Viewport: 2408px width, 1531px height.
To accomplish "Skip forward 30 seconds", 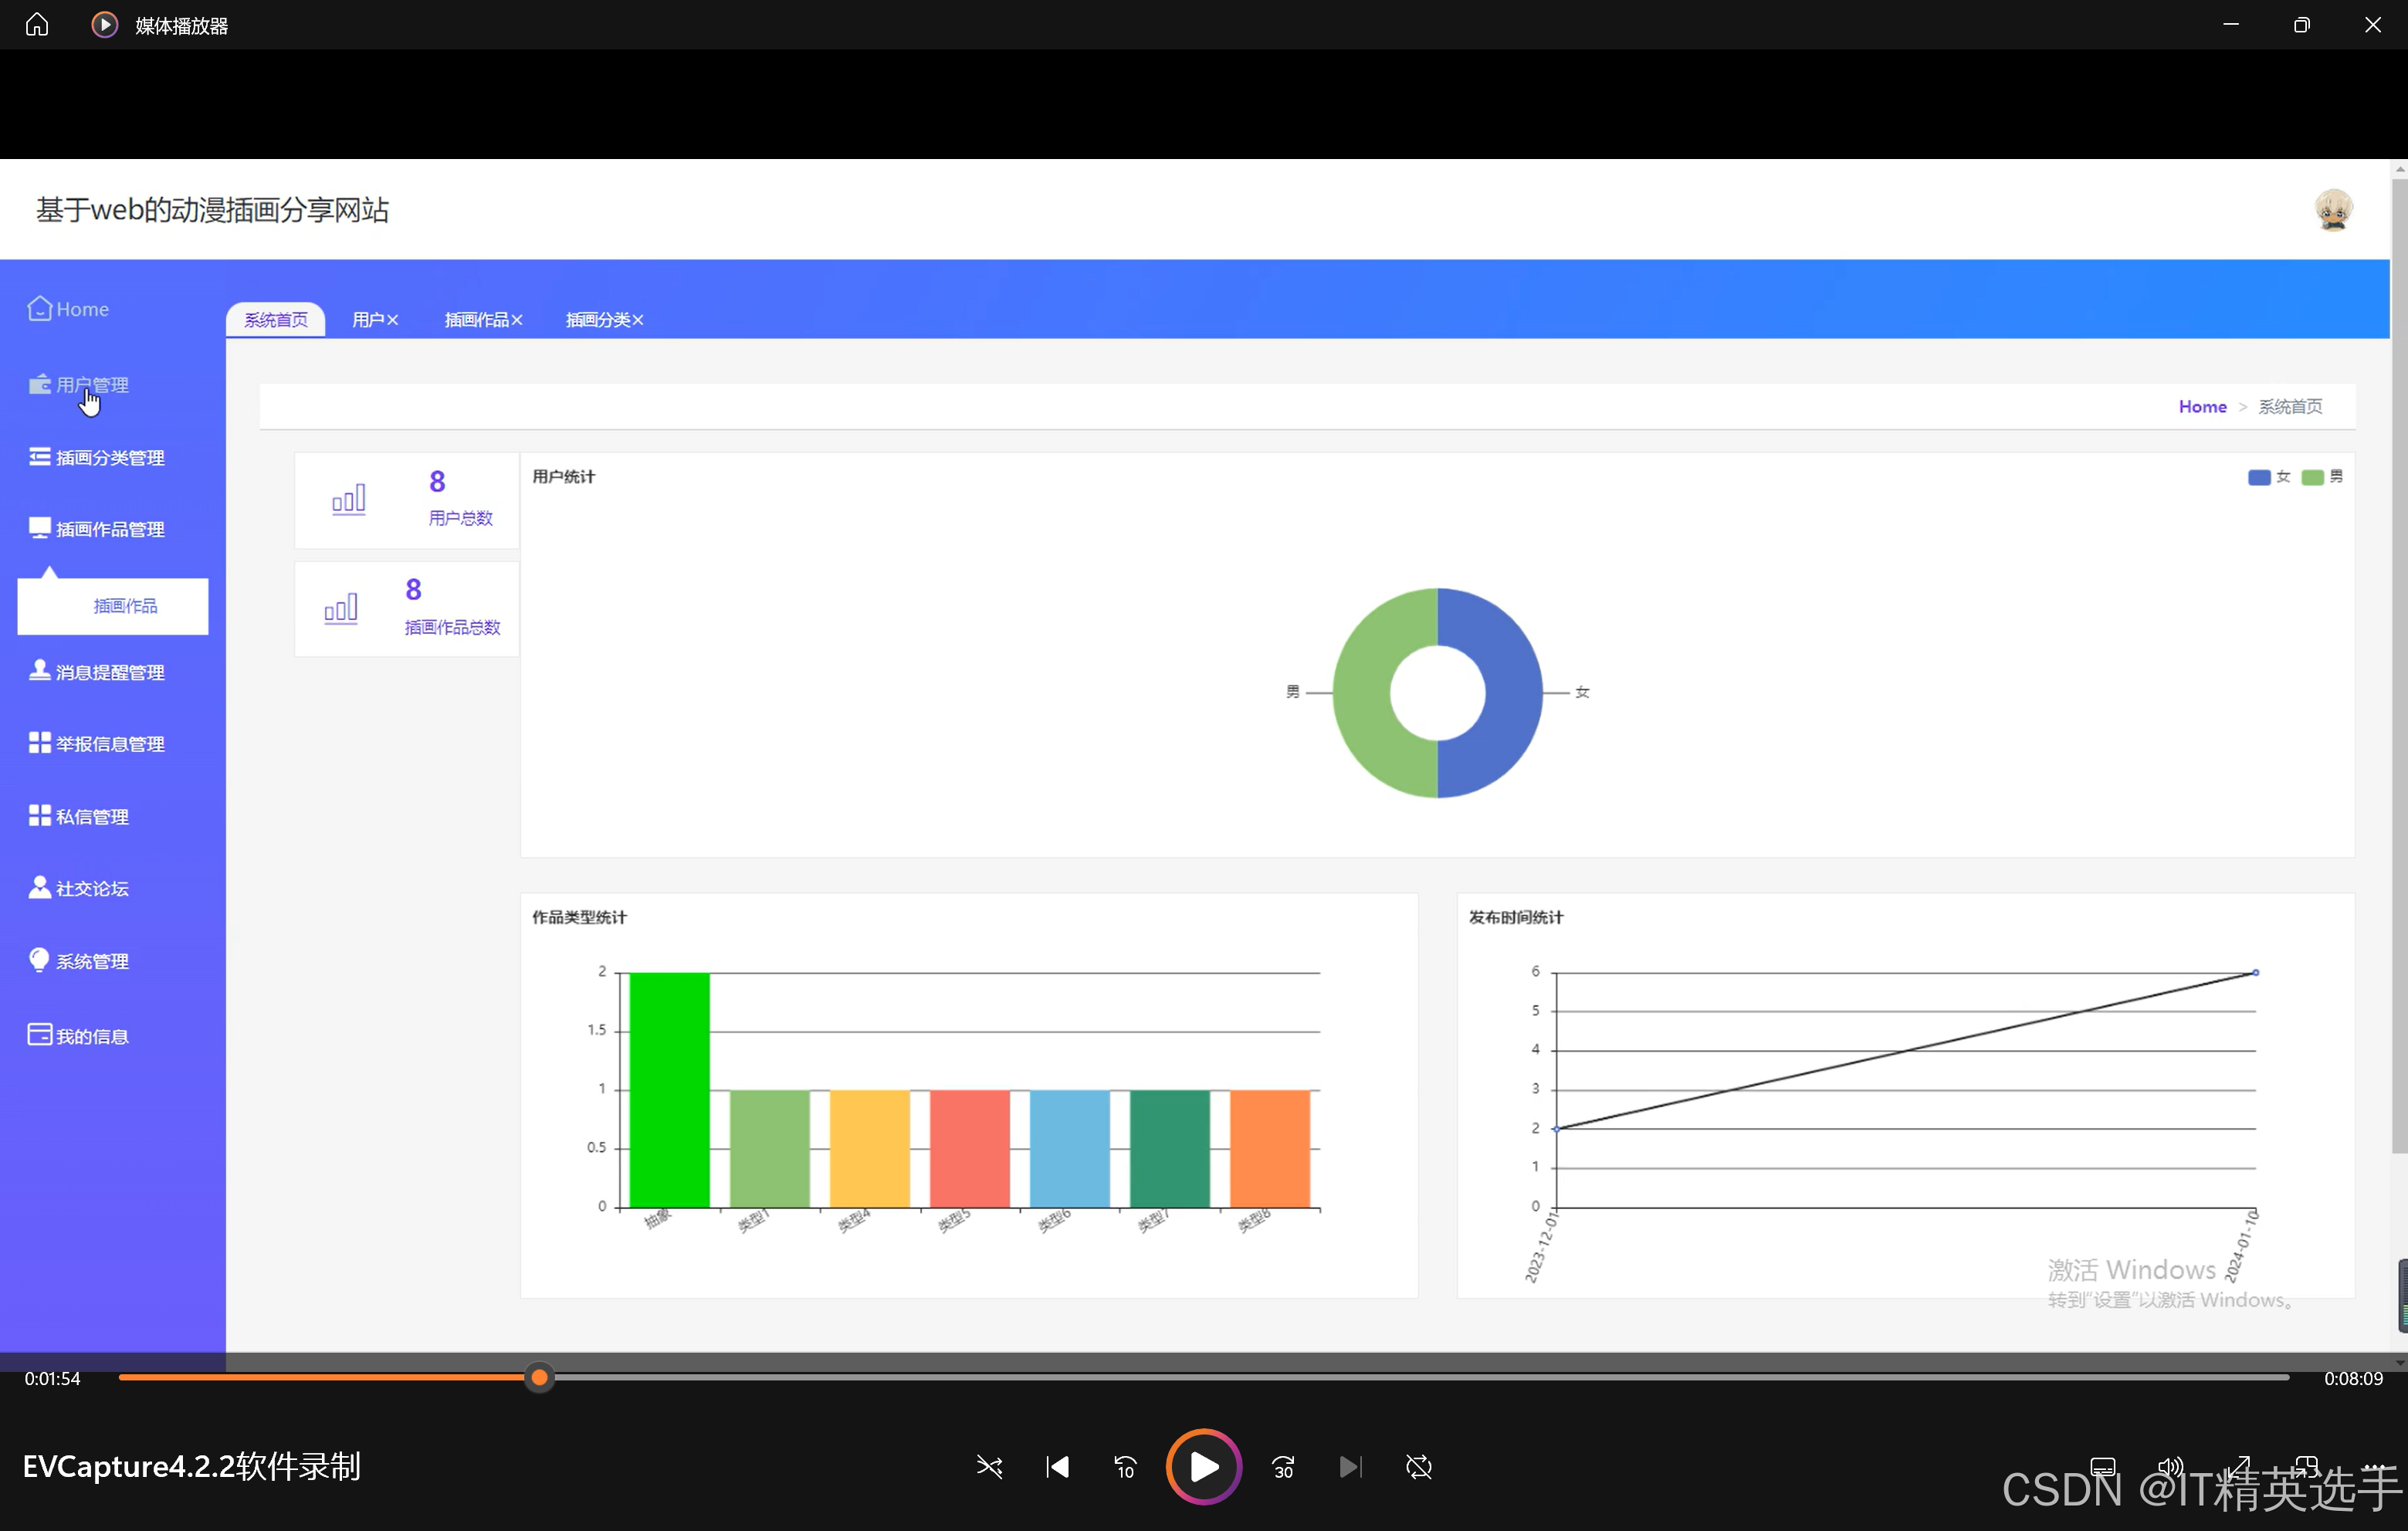I will (1283, 1467).
